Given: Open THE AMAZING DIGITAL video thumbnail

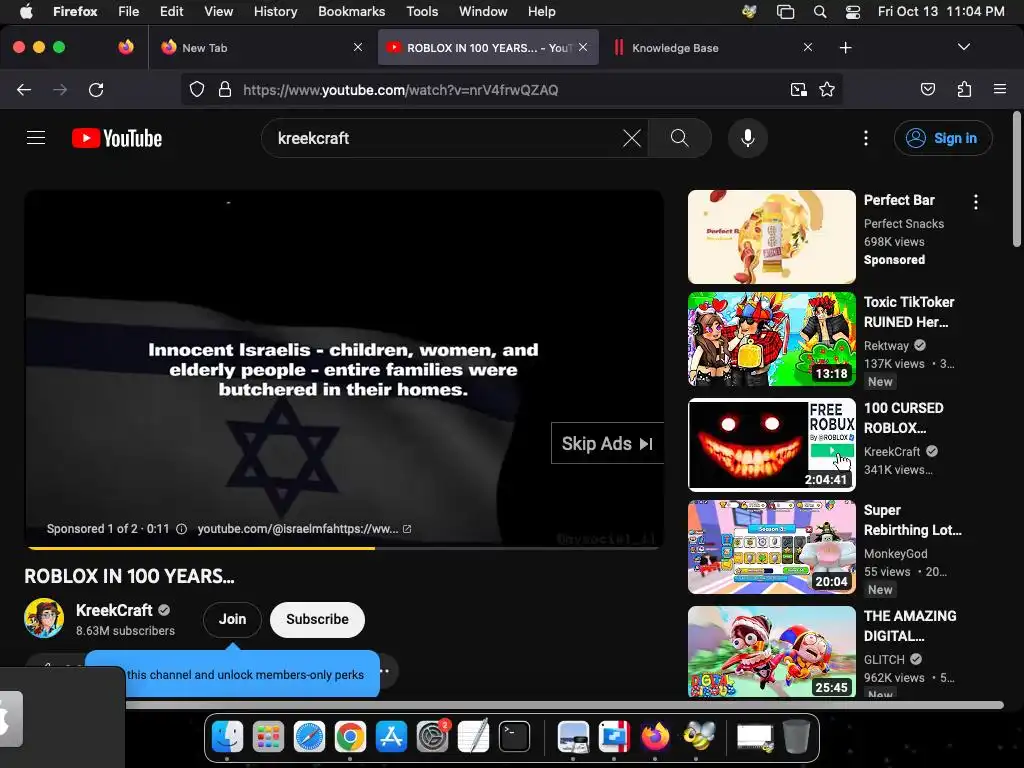Looking at the screenshot, I should [x=772, y=652].
